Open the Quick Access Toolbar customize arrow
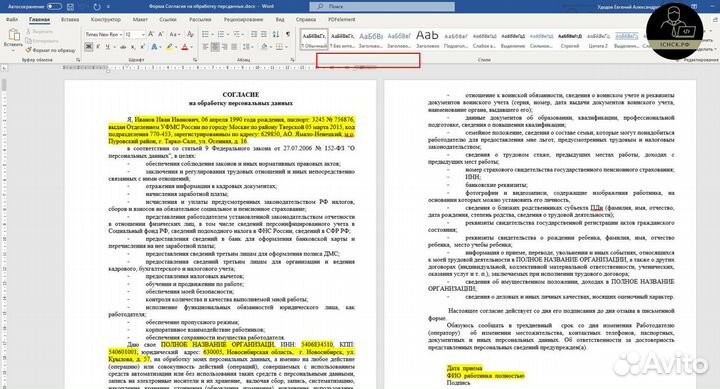The width and height of the screenshot is (720, 389). 108,7
